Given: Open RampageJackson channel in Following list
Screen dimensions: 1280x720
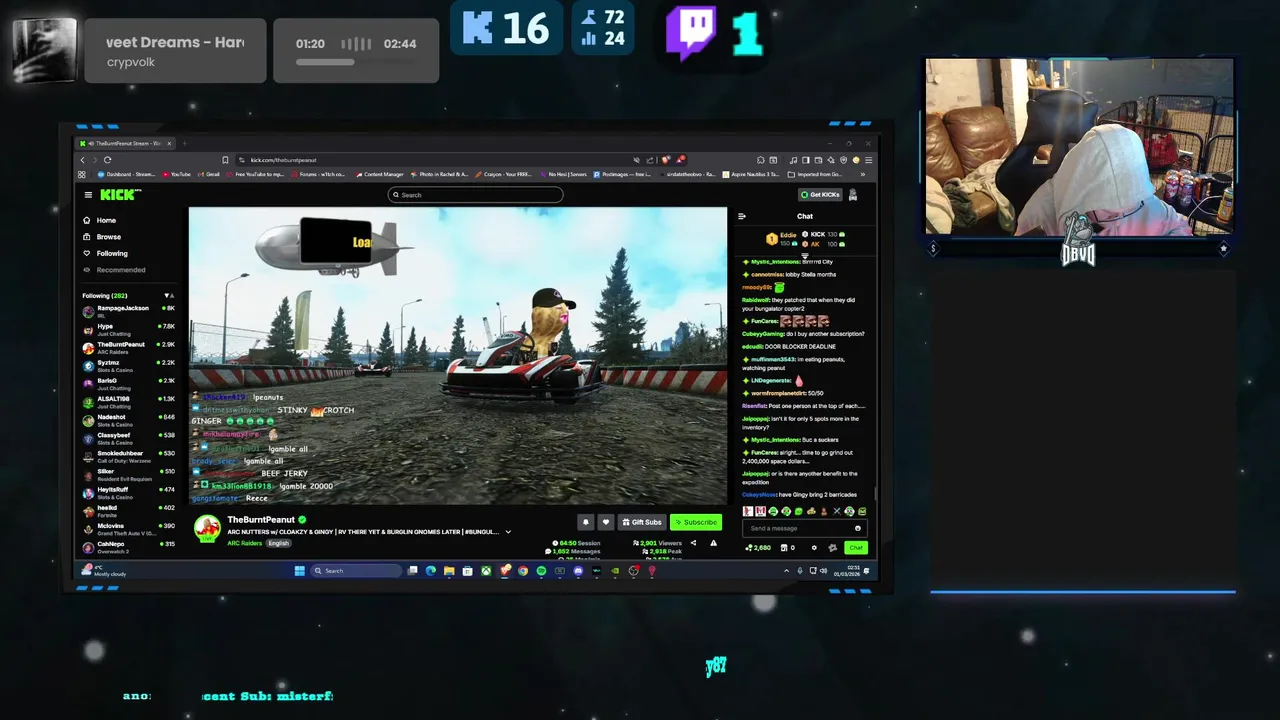Looking at the screenshot, I should tap(128, 311).
